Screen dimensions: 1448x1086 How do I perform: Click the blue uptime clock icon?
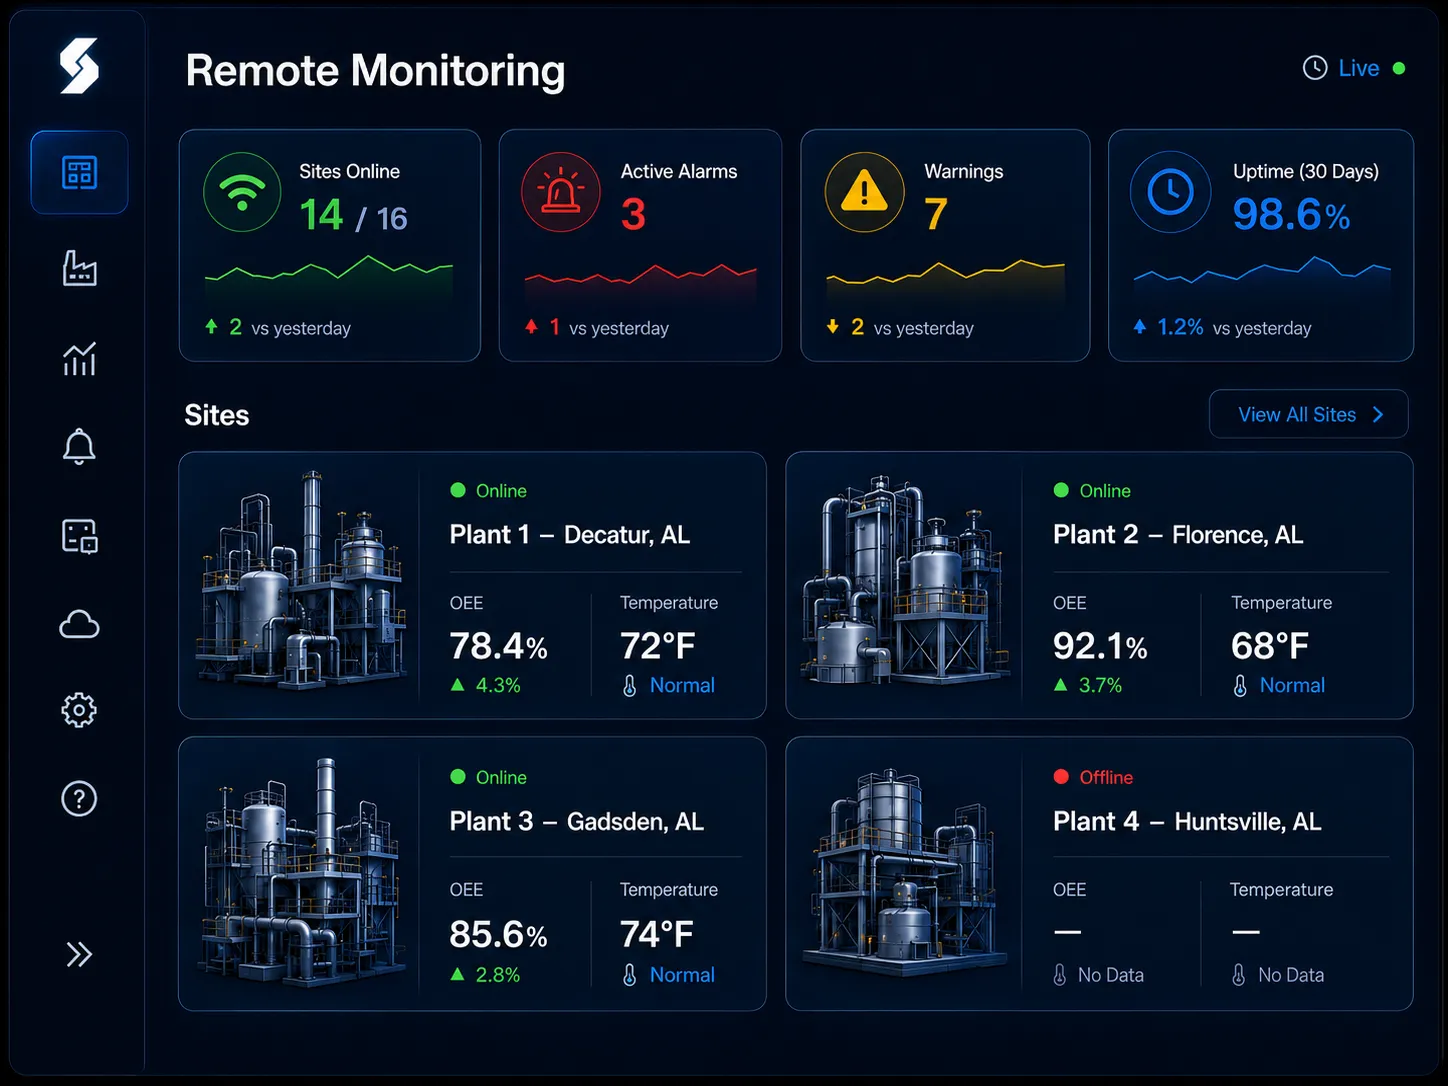click(x=1170, y=192)
